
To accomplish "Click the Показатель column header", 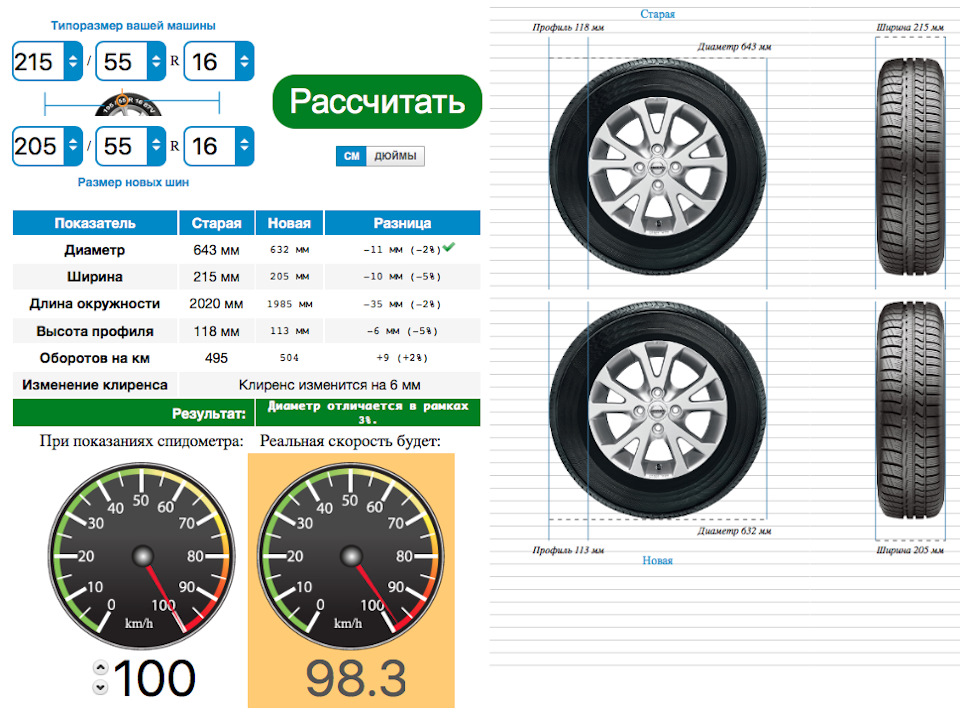I will pos(95,223).
